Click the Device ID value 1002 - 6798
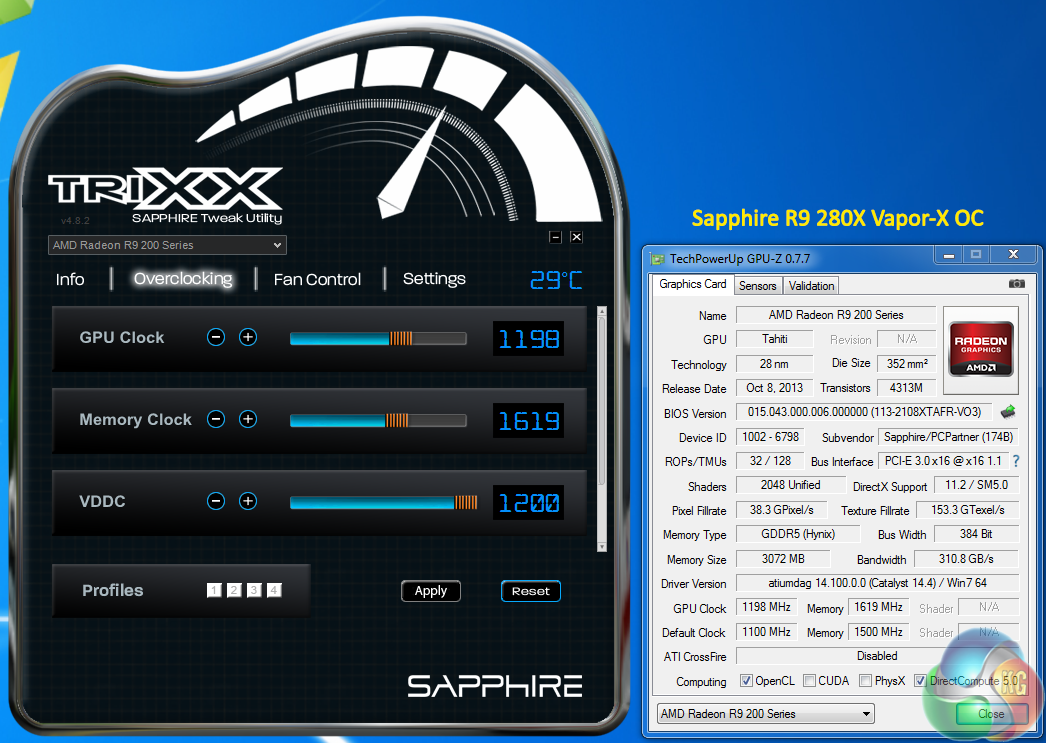The image size is (1046, 743). tap(770, 437)
